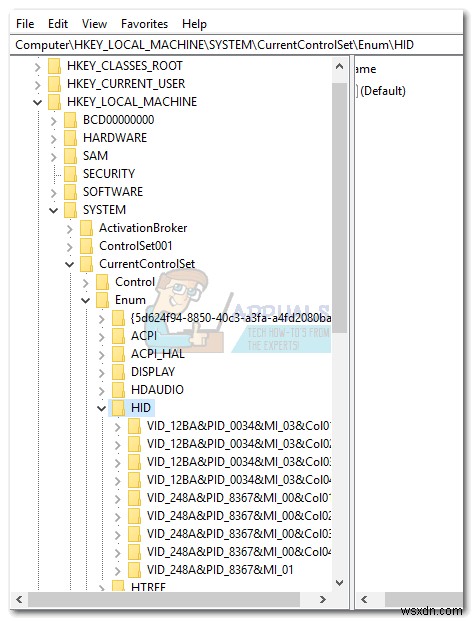Click the HID folder icon
This screenshot has height=621, width=474.
(x=118, y=408)
